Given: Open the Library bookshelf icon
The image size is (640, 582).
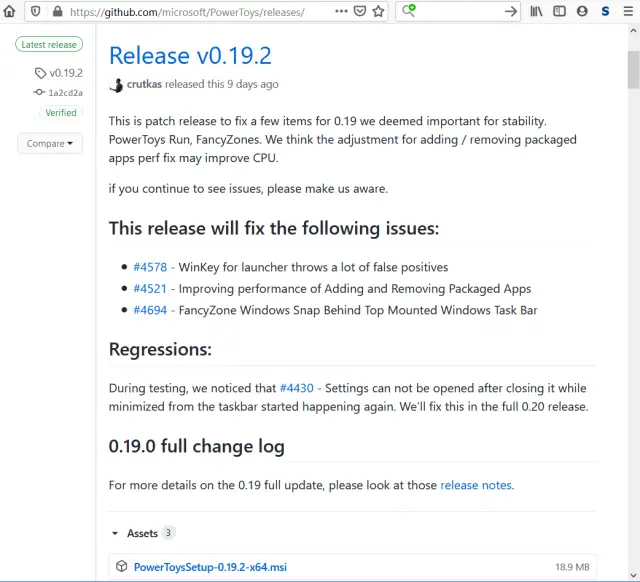Looking at the screenshot, I should coord(536,11).
